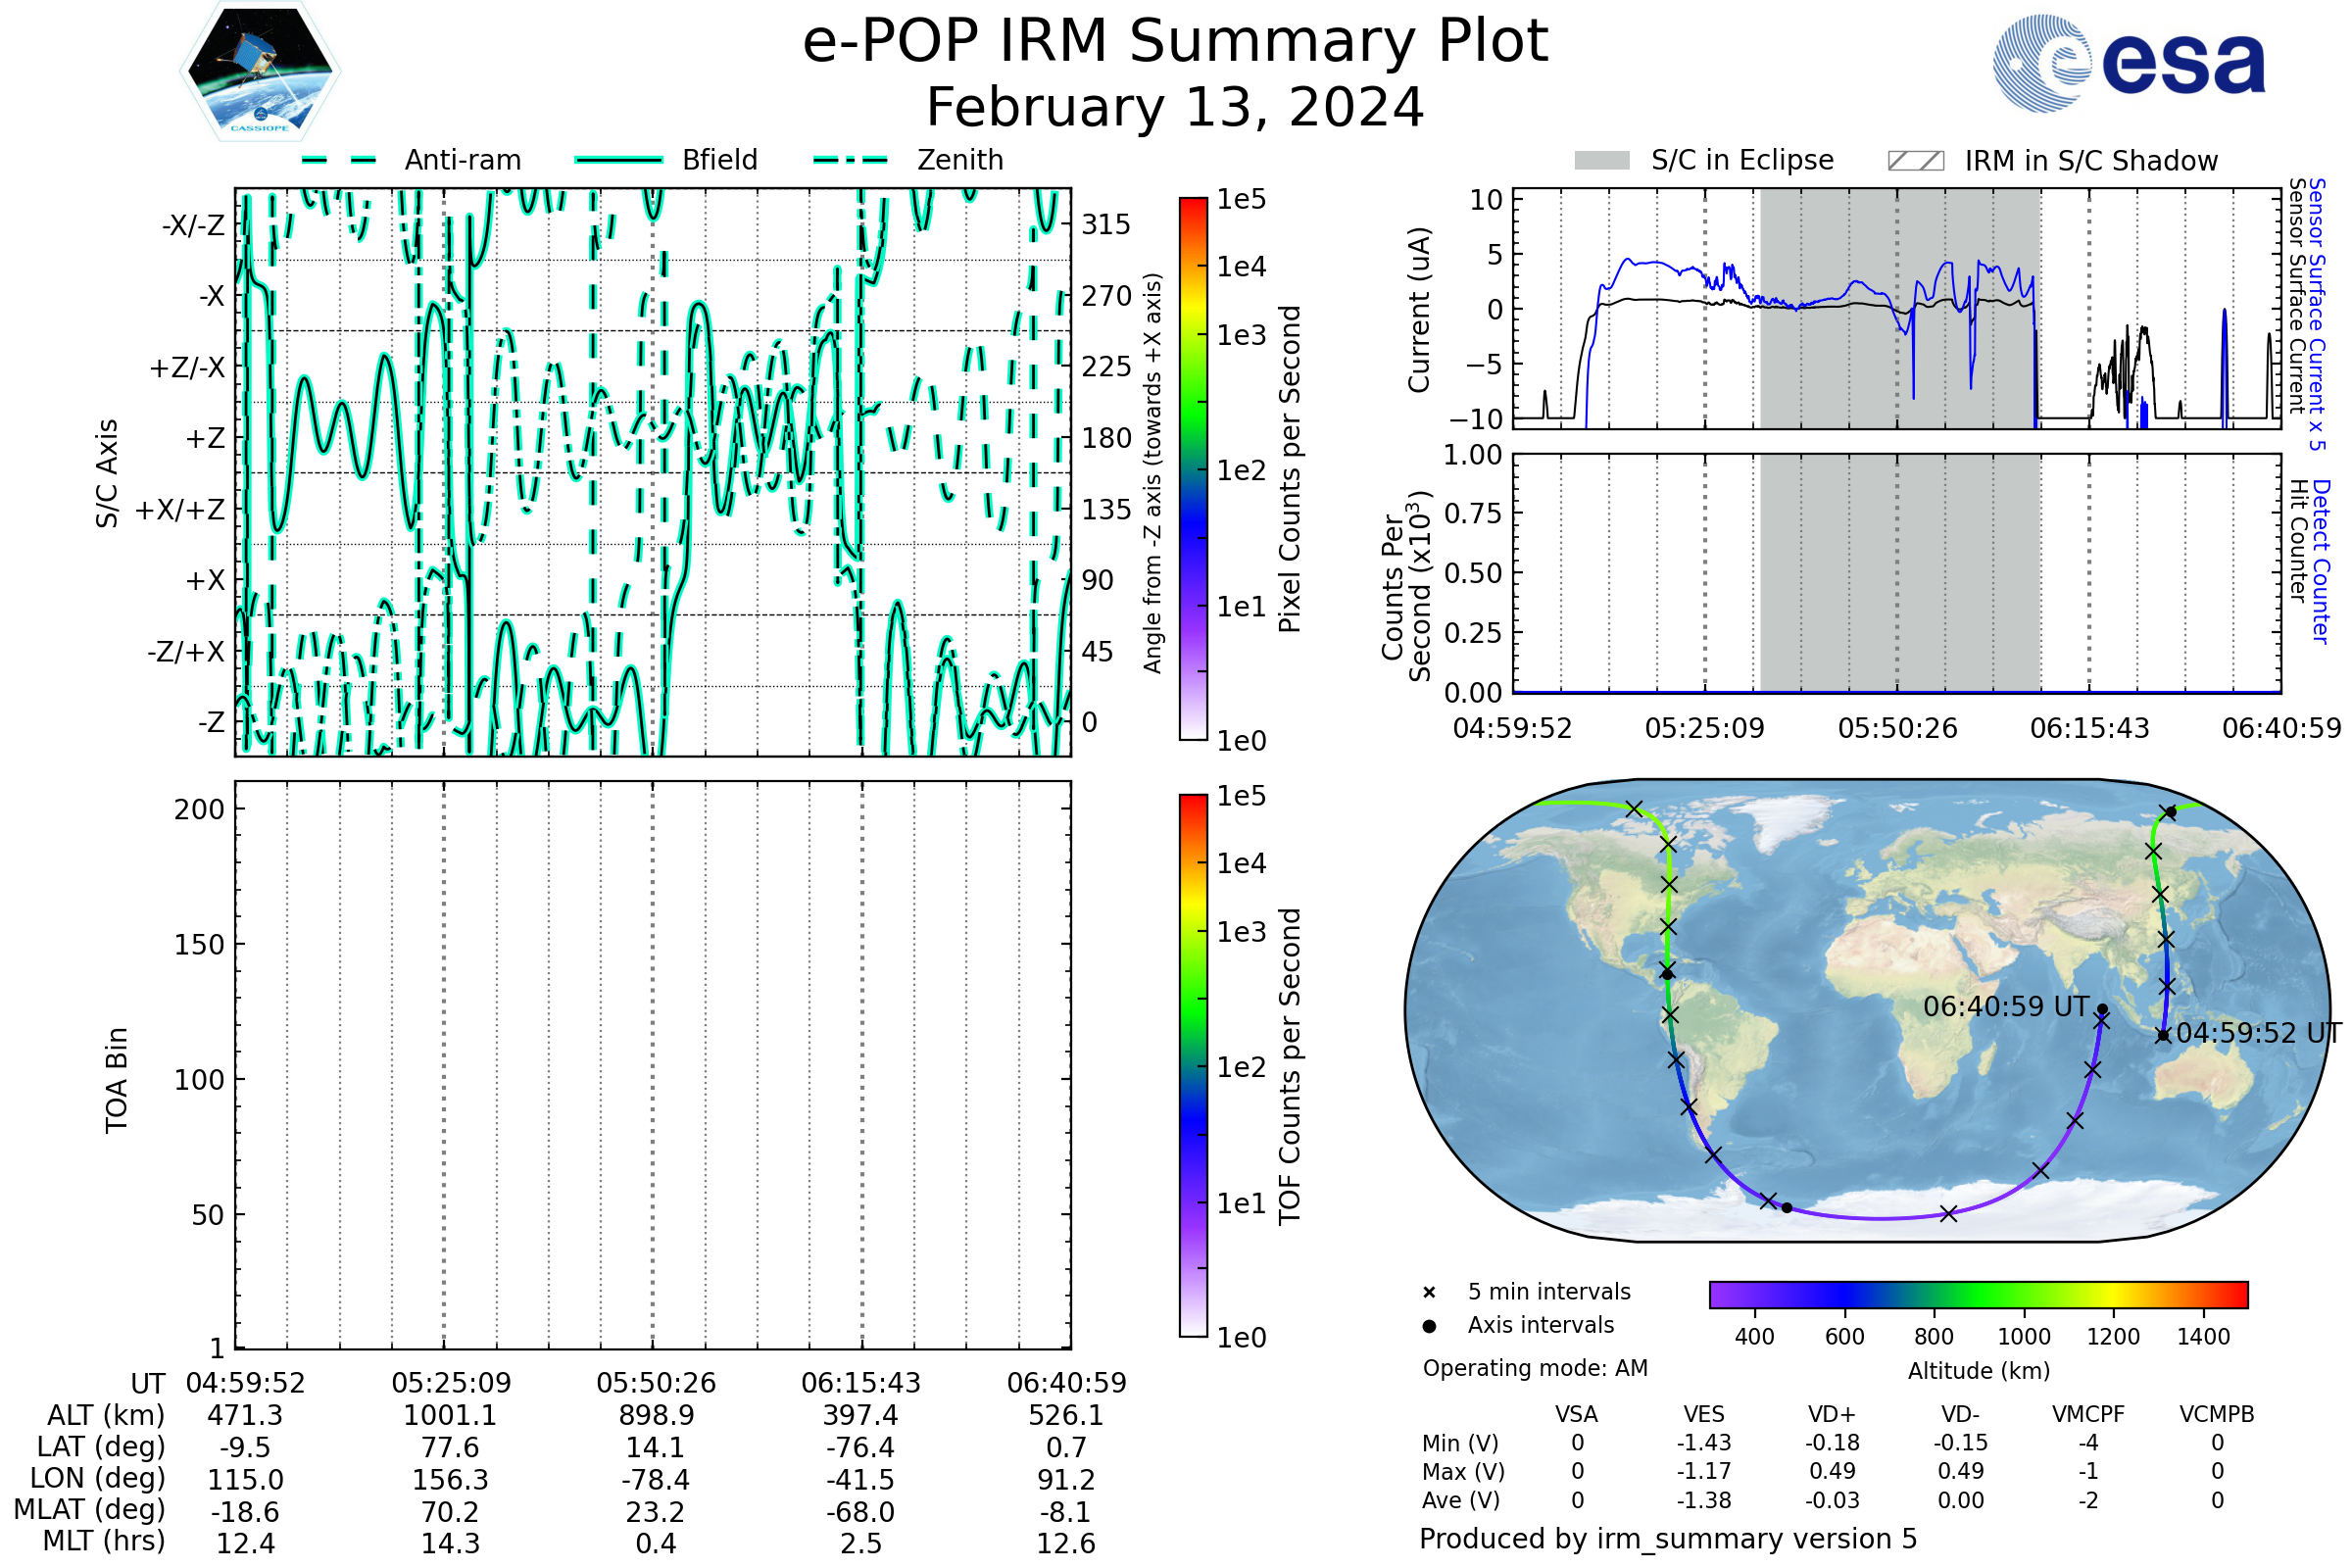The width and height of the screenshot is (2352, 1568).
Task: Click the ESA logo
Action: (2128, 64)
